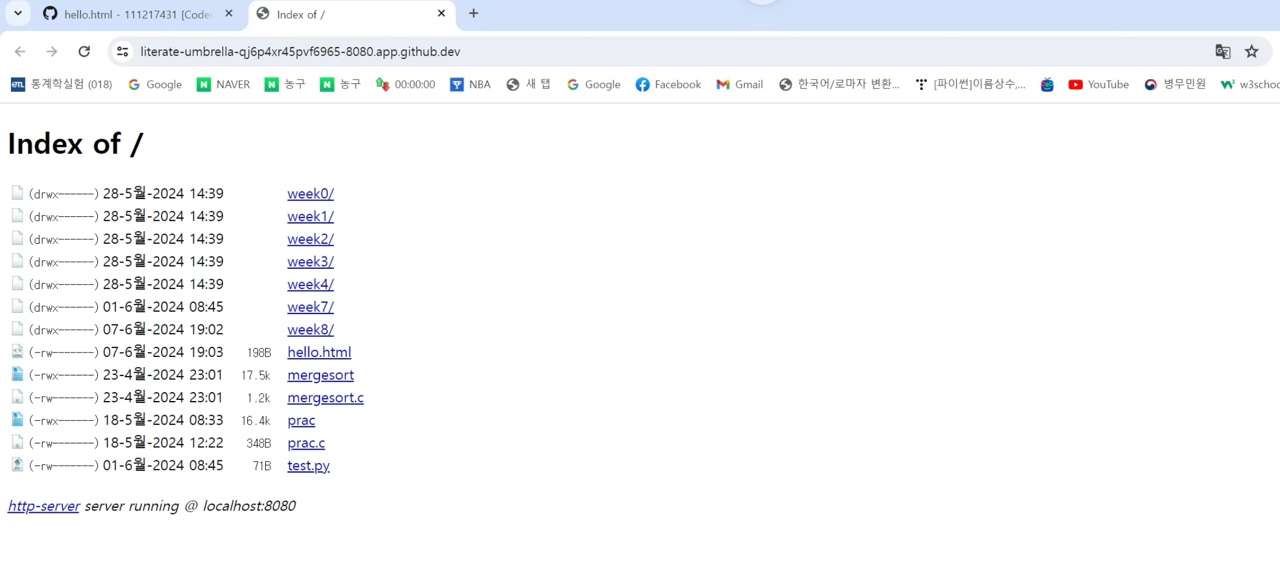
Task: Click the Index of / heading
Action: tap(75, 144)
